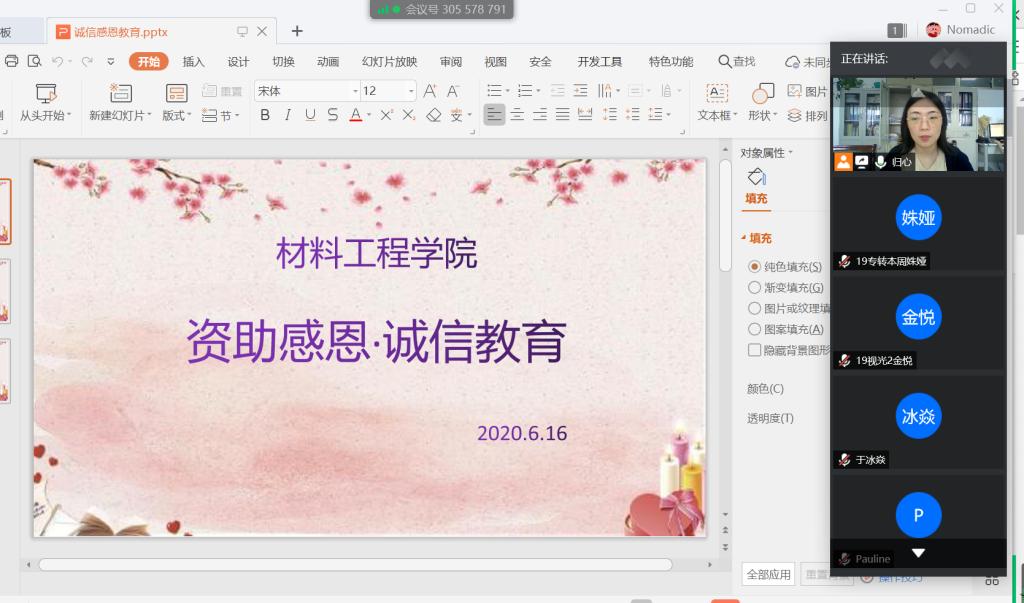Click the increase font size icon
1024x603 pixels.
(x=430, y=91)
